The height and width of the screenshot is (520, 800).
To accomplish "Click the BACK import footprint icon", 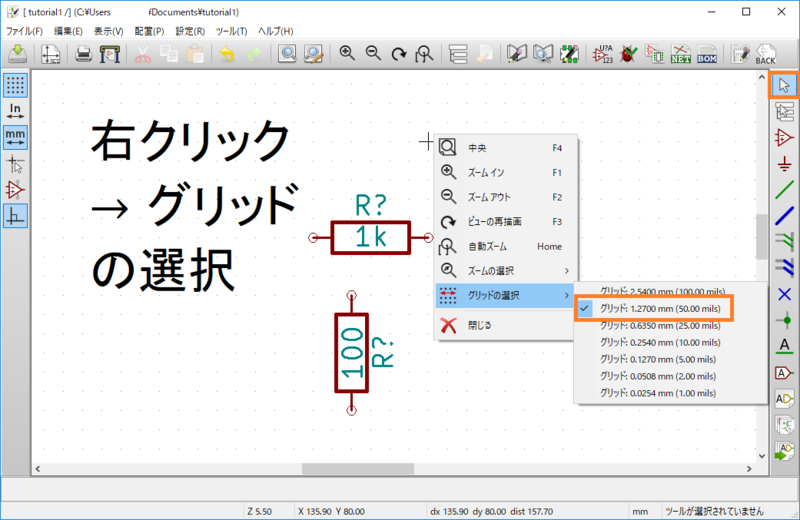I will [765, 54].
